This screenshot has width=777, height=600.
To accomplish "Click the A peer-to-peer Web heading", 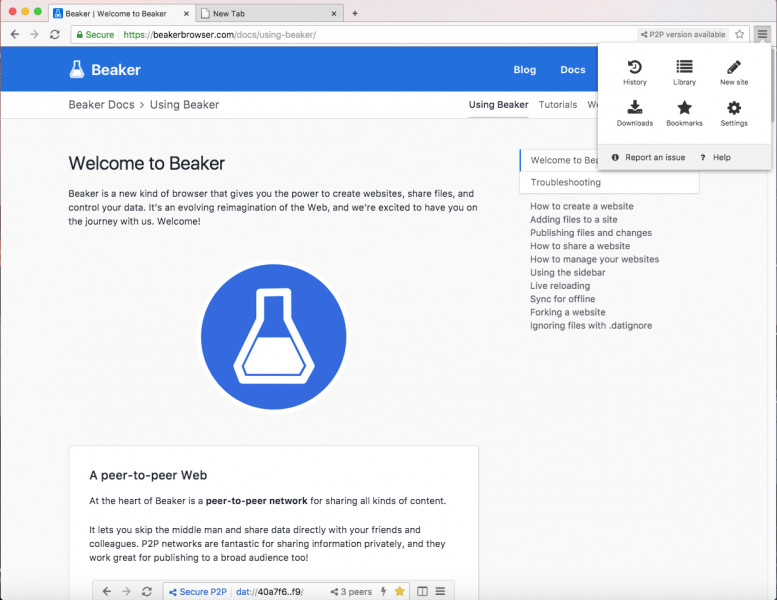I will point(148,475).
